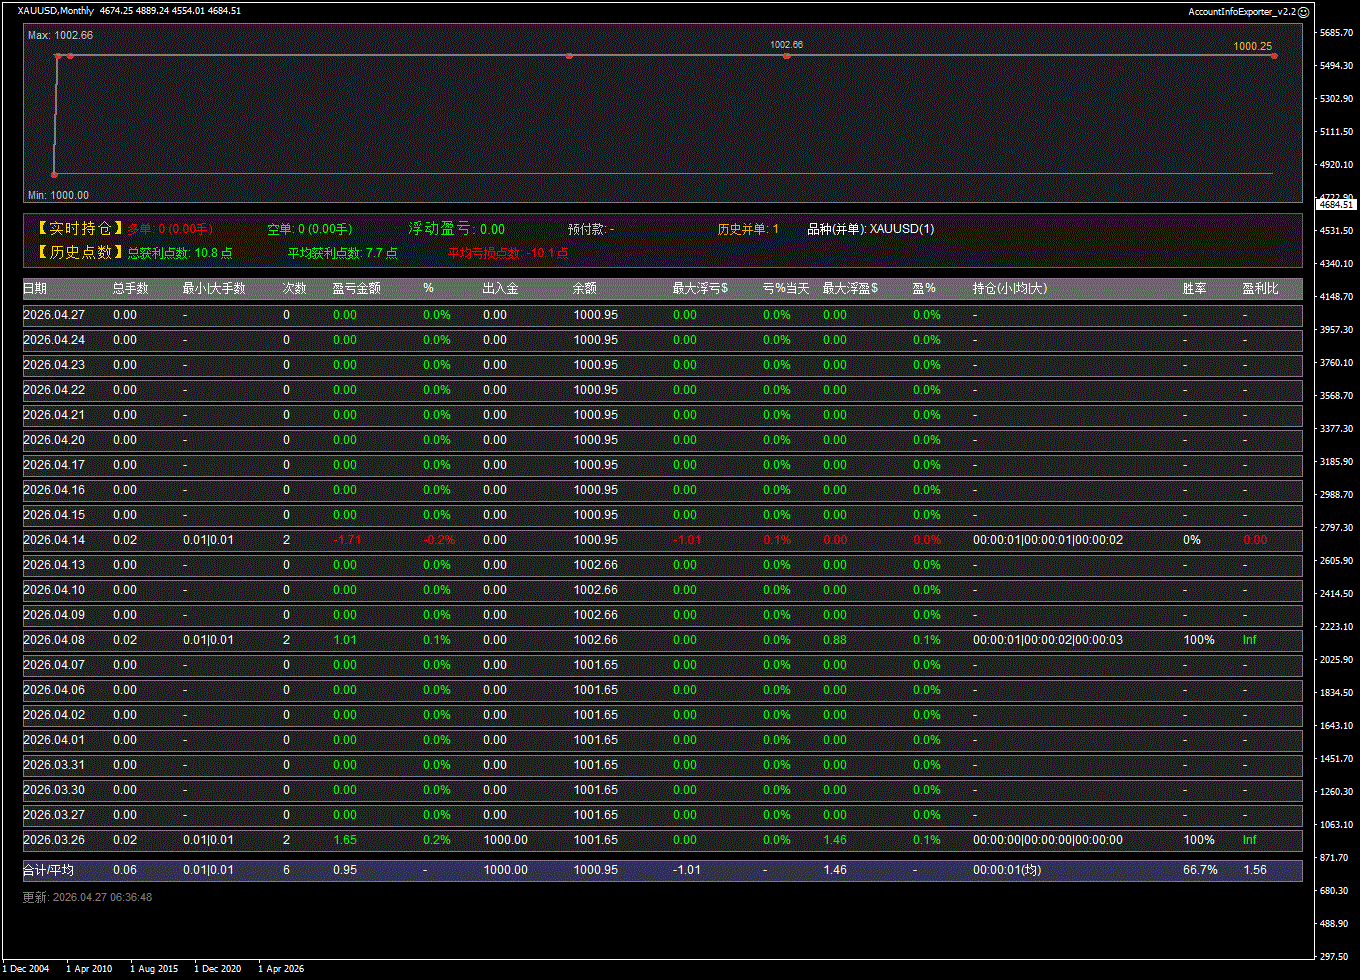Click the 5685.70 price scale label
Viewport: 1360px width, 980px height.
pyautogui.click(x=1336, y=33)
